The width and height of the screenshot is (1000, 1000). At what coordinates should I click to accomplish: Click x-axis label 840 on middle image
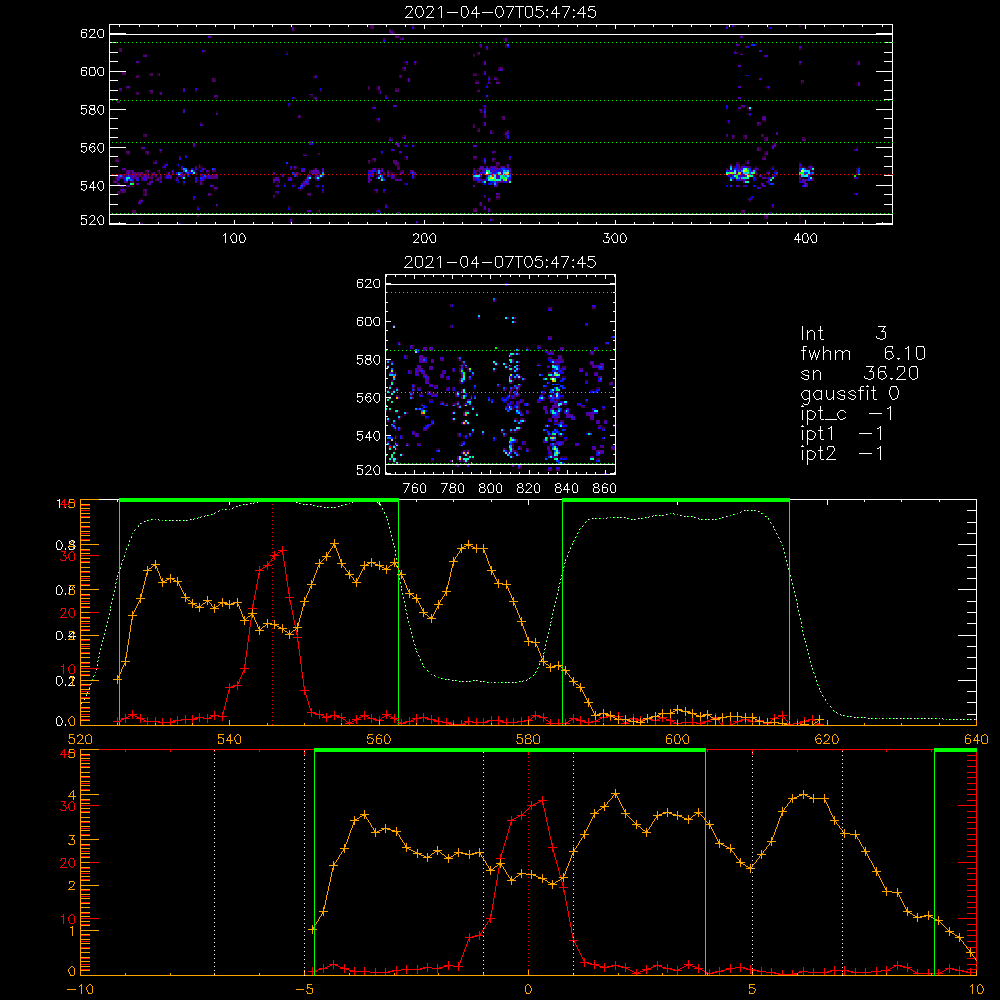point(566,489)
